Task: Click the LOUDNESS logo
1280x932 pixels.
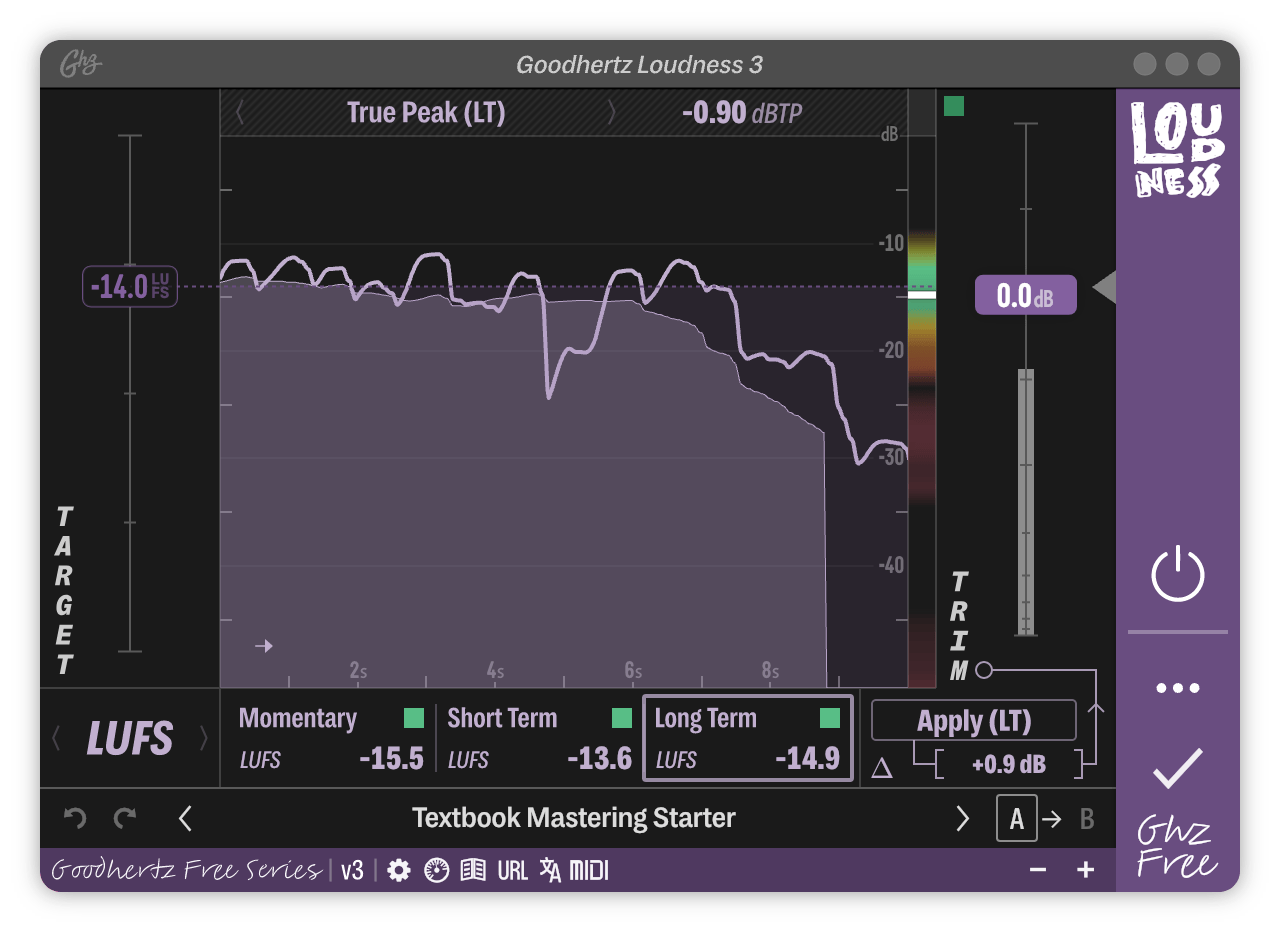Action: [1178, 148]
